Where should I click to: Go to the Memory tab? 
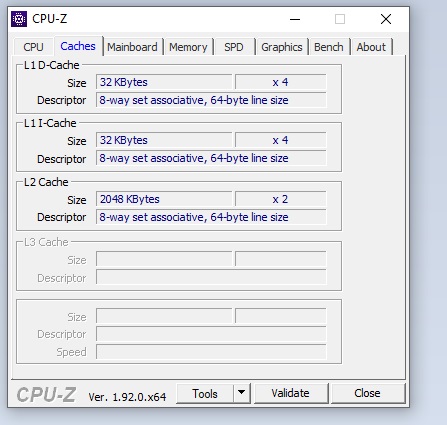pyautogui.click(x=188, y=47)
